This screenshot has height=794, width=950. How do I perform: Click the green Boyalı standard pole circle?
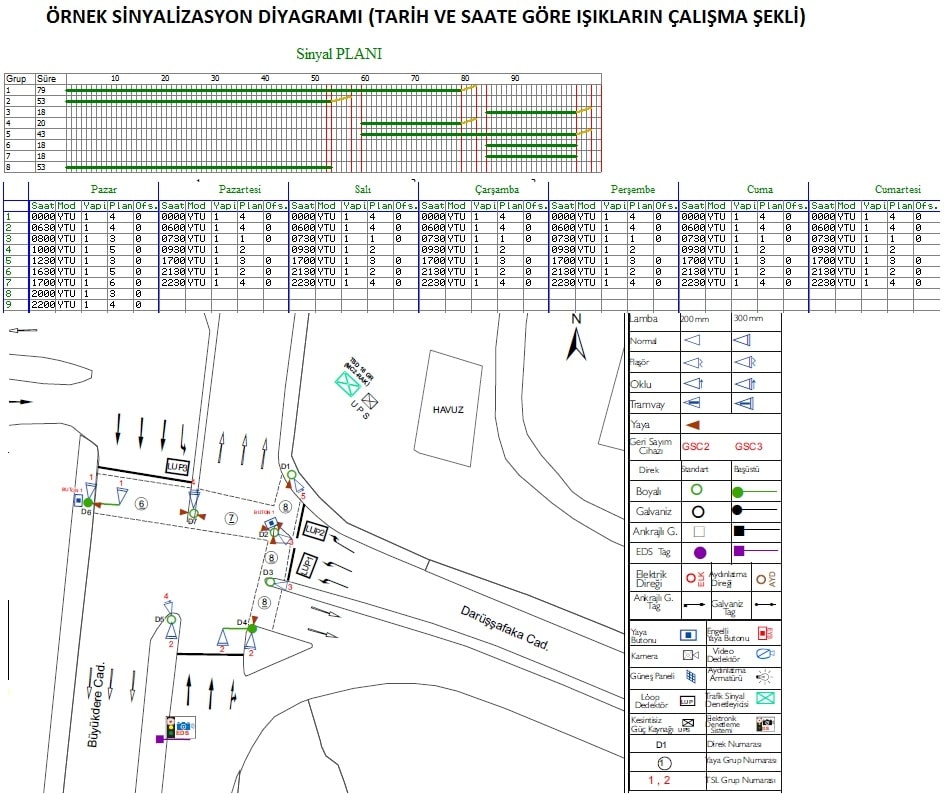pyautogui.click(x=698, y=490)
